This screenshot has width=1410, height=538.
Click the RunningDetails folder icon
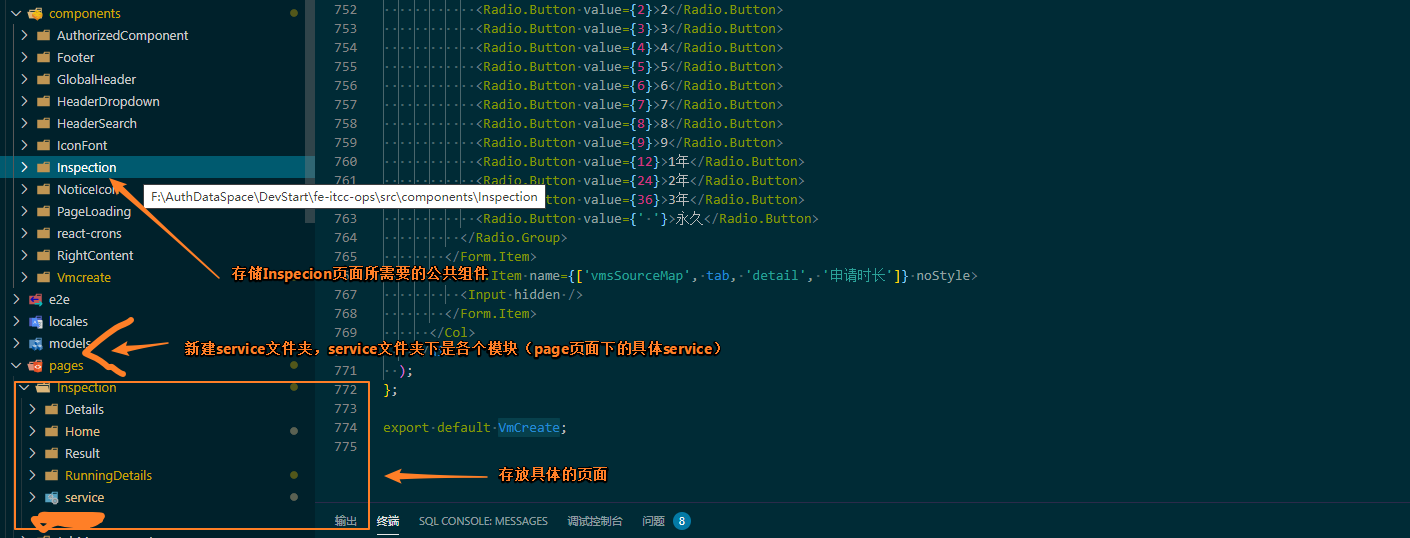pos(52,475)
